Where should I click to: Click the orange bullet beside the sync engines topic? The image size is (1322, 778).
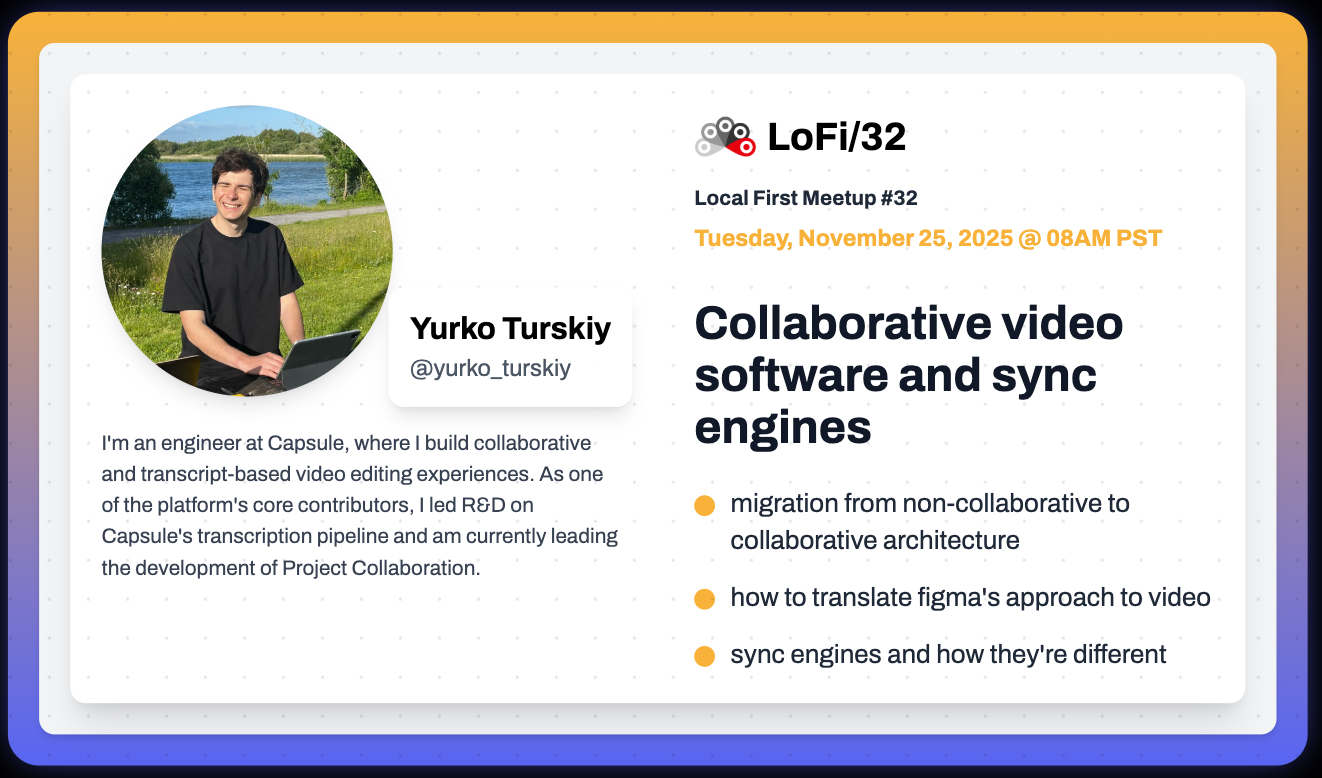coord(704,656)
